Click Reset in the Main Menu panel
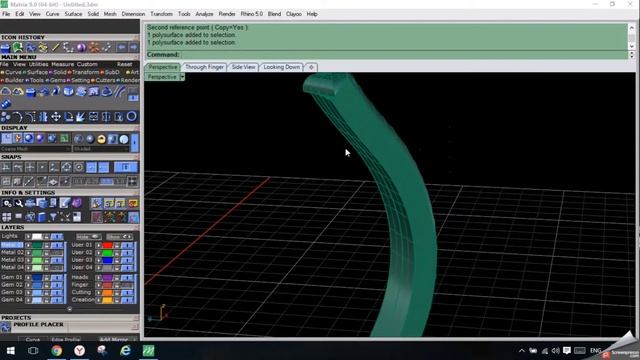The image size is (640, 360). [124, 64]
